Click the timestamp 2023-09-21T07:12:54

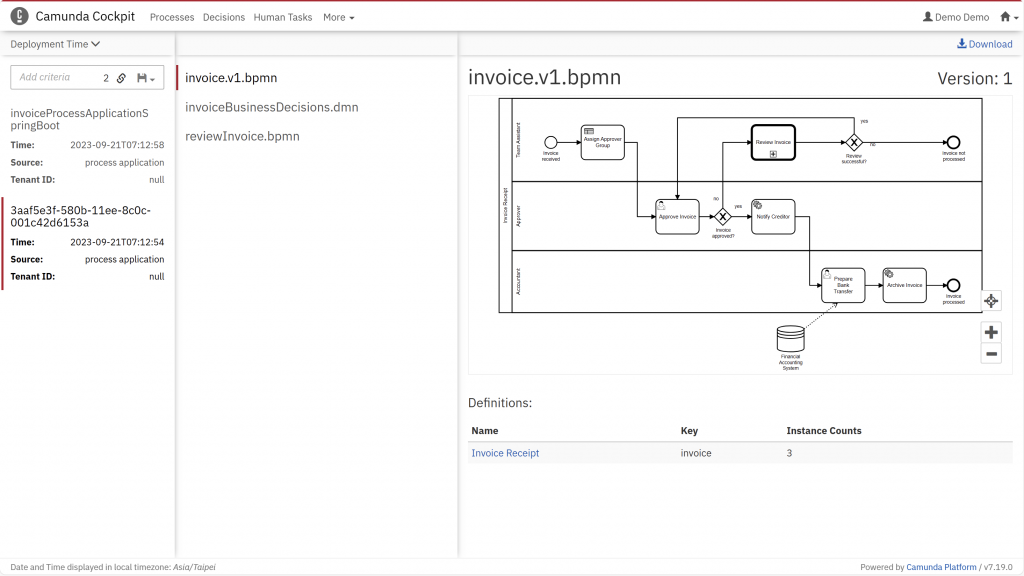click(117, 242)
